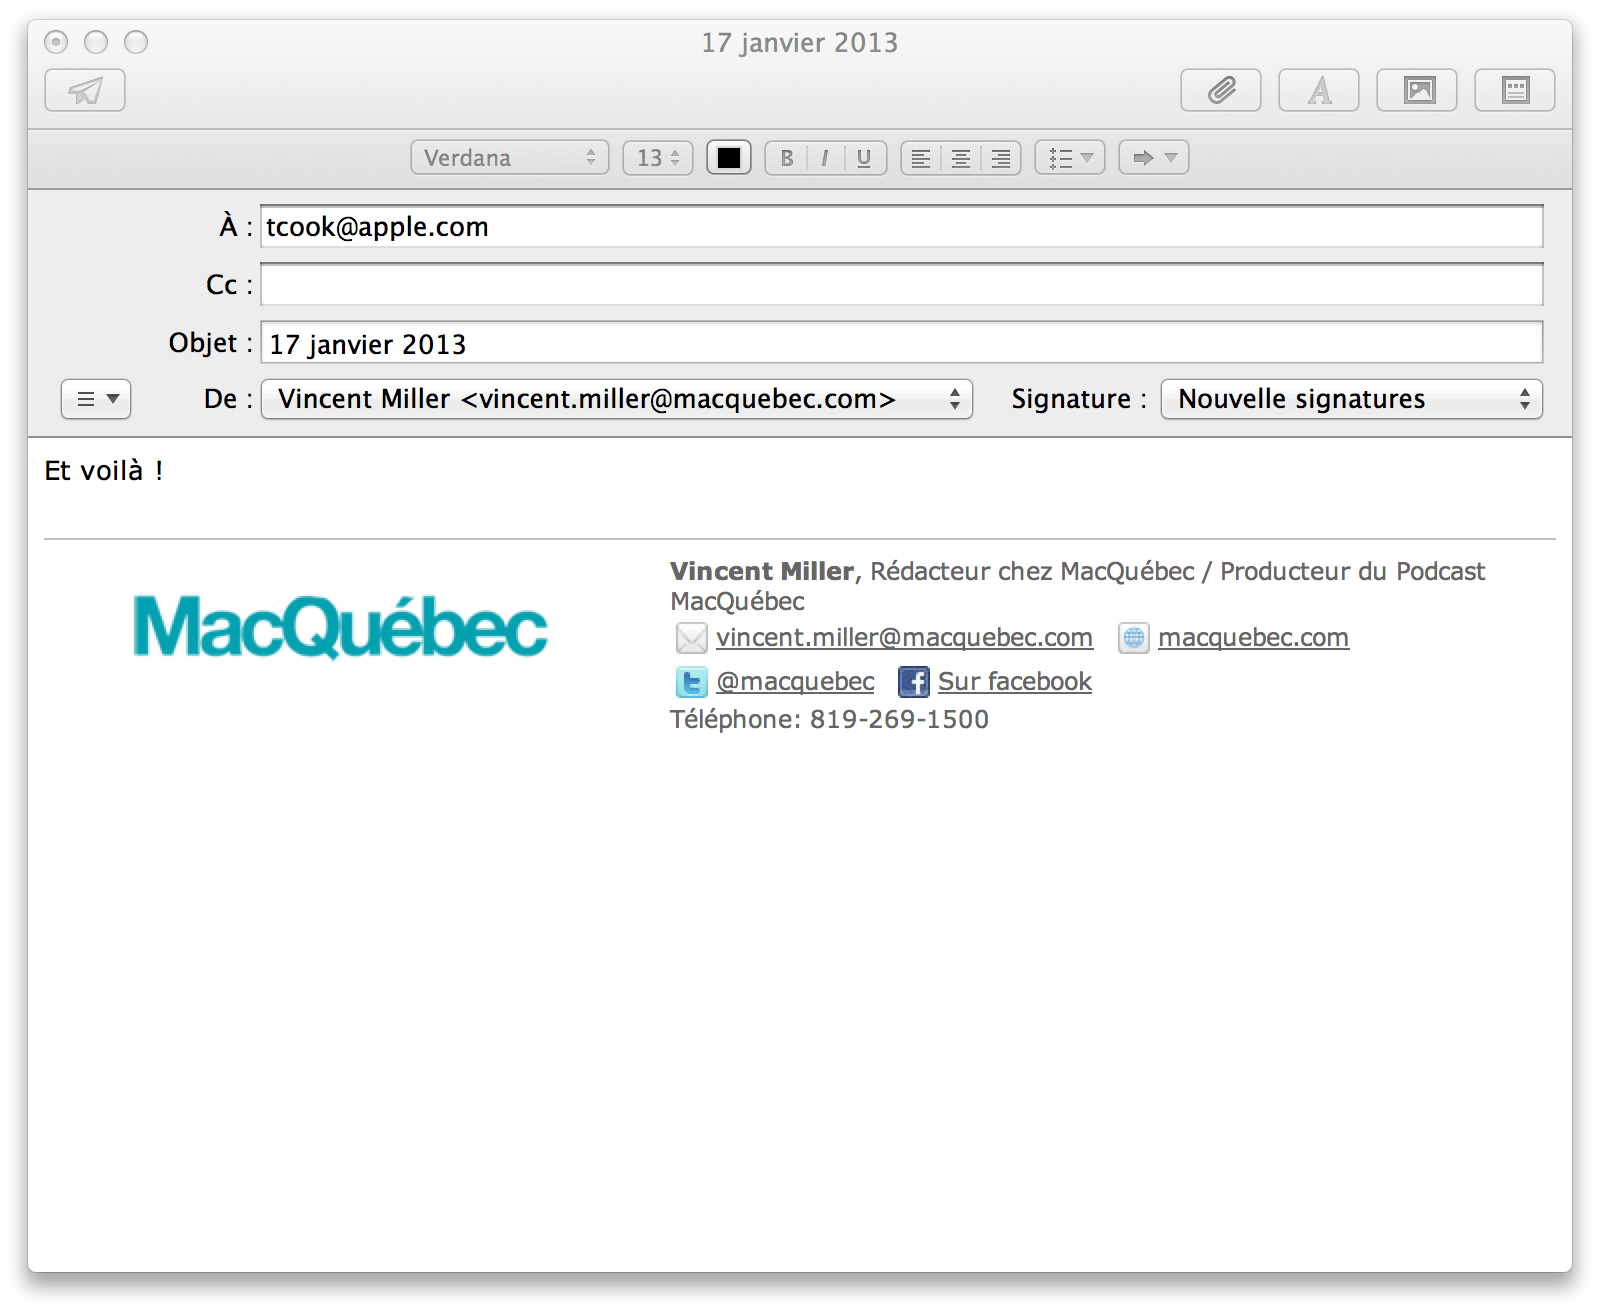Image resolution: width=1600 pixels, height=1312 pixels.
Task: Open the De sender account dropdown
Action: (617, 399)
